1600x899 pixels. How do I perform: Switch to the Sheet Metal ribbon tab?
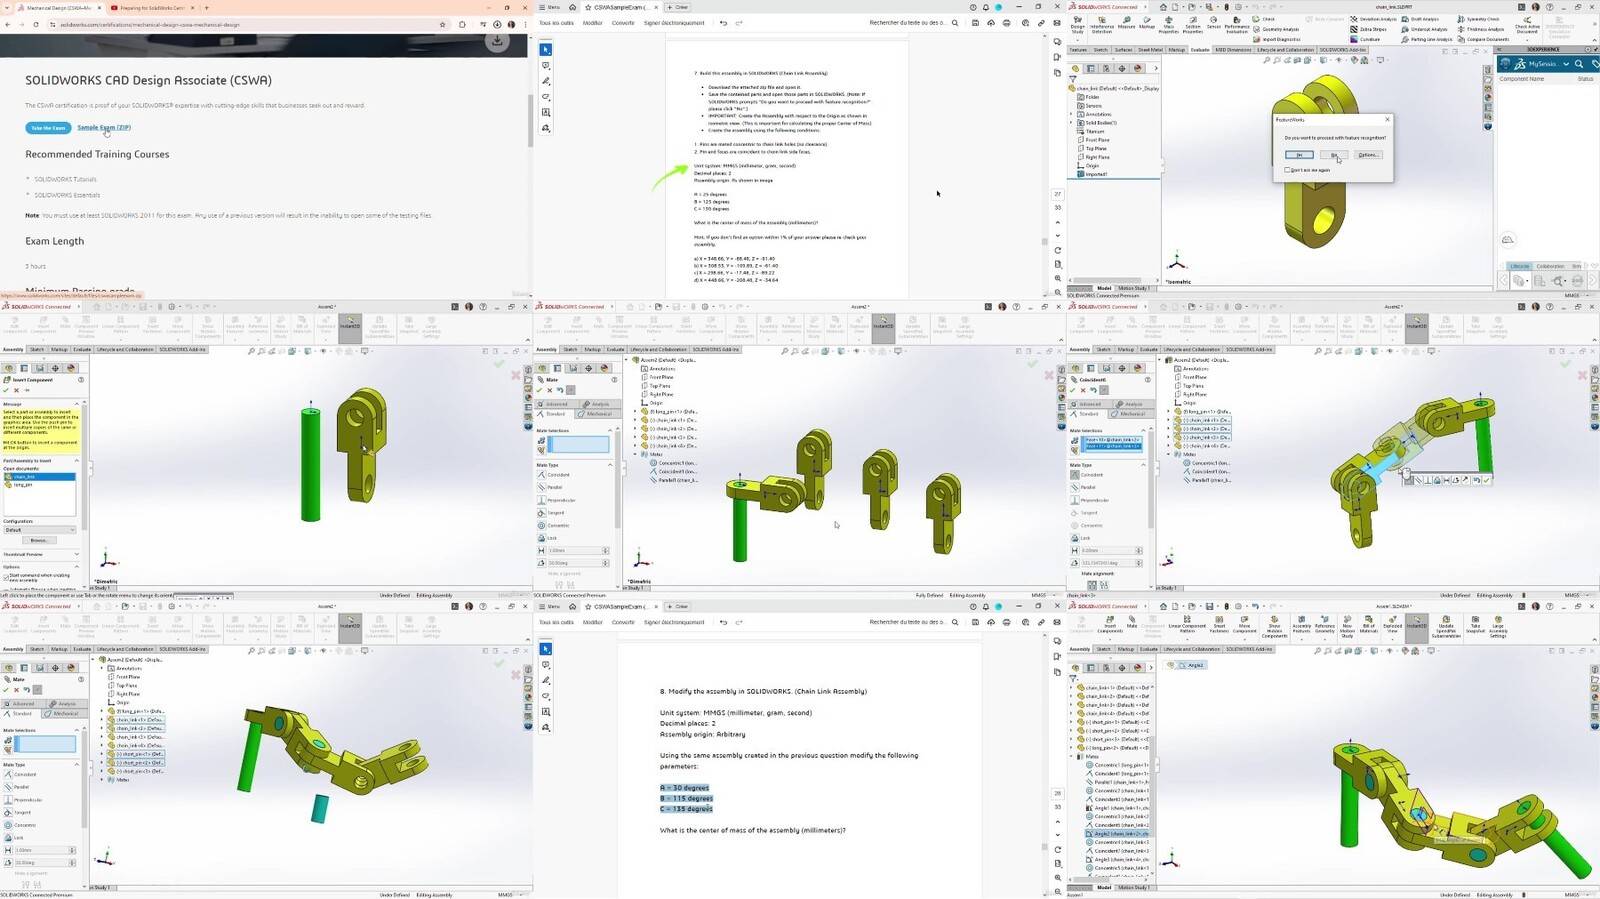point(1150,50)
